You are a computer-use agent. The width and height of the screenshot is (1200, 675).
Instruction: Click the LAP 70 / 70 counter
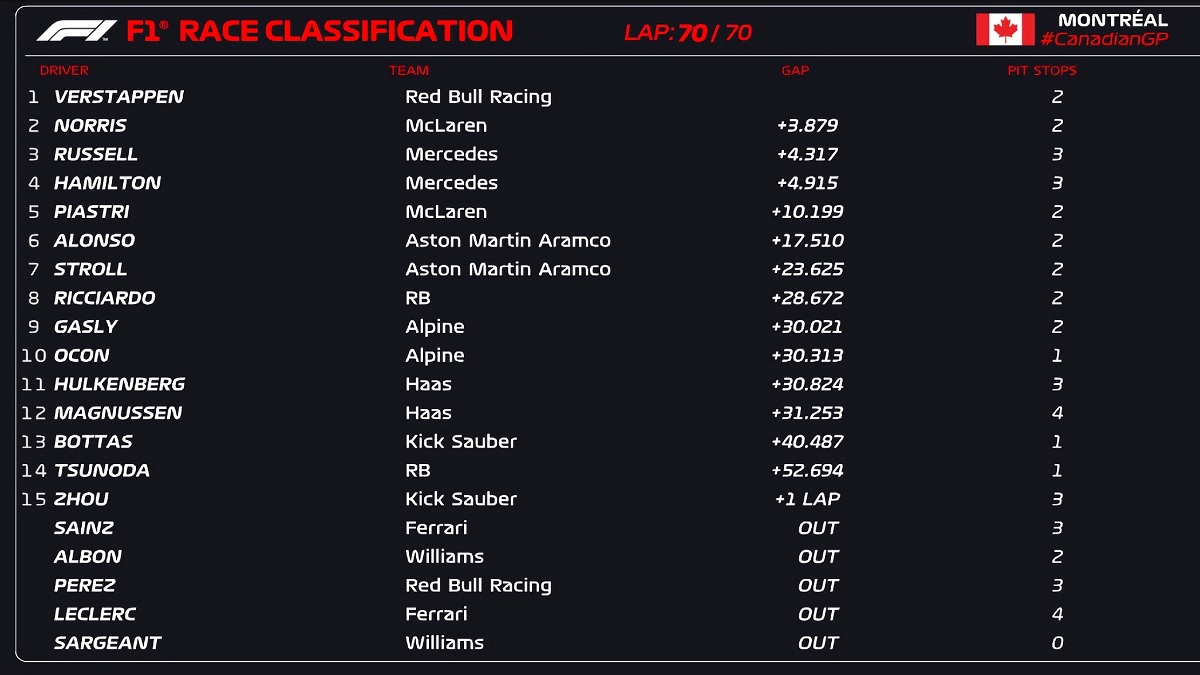click(x=687, y=32)
